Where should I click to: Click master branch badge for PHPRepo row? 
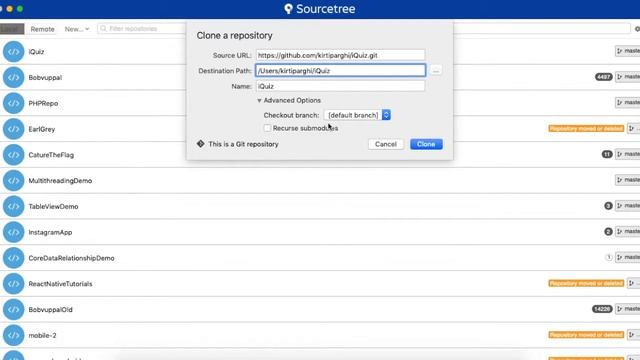(628, 102)
